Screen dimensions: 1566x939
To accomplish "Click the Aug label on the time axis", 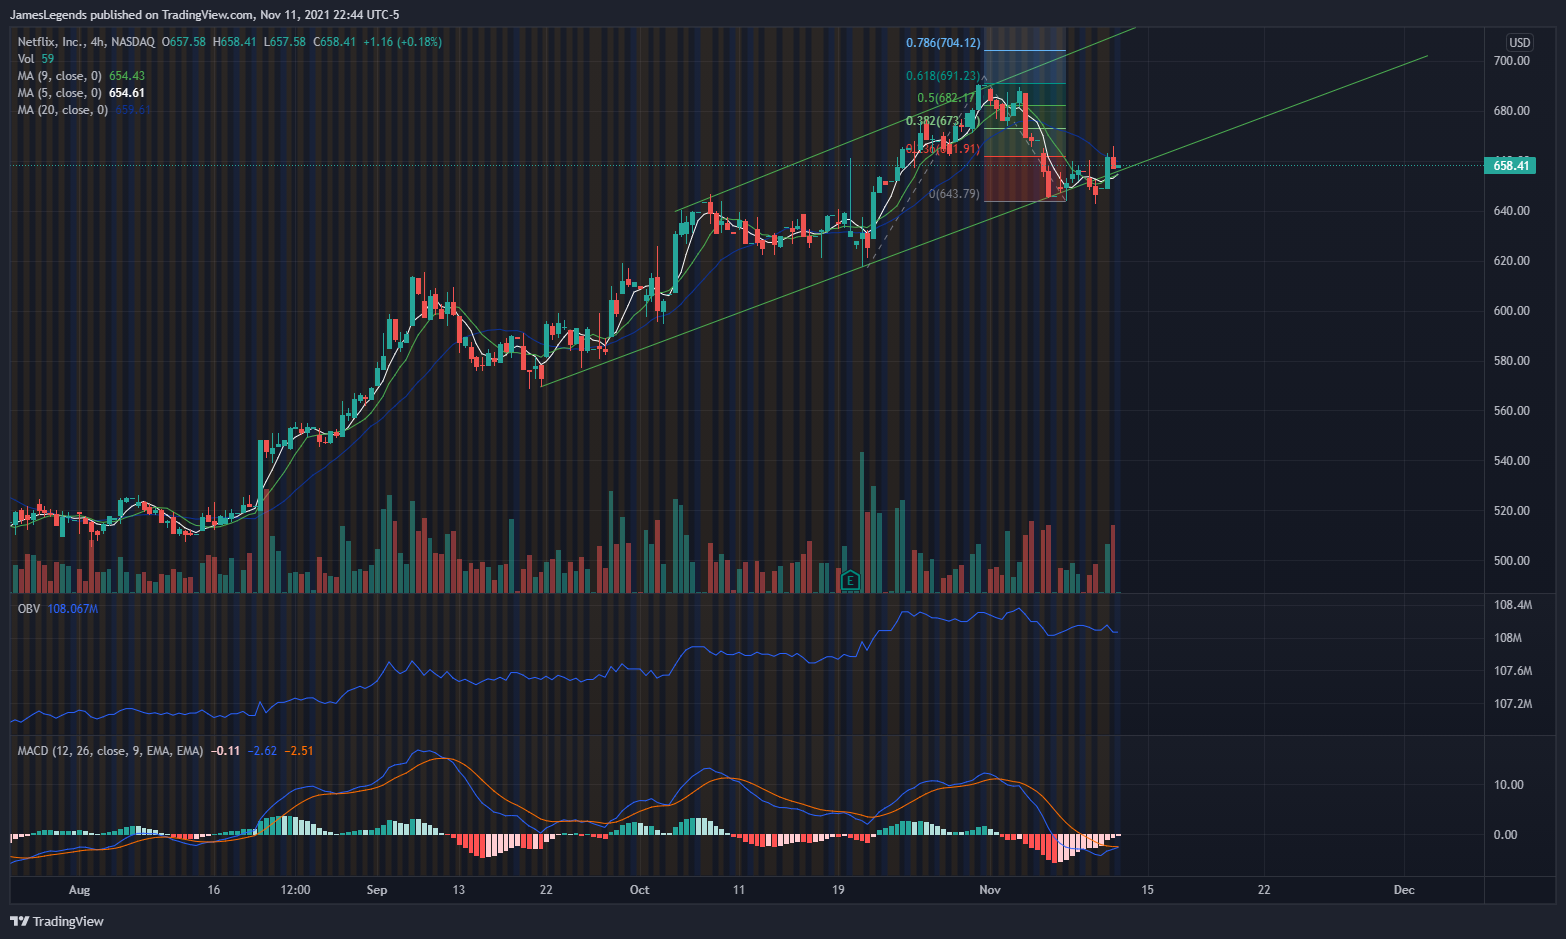I will click(79, 890).
